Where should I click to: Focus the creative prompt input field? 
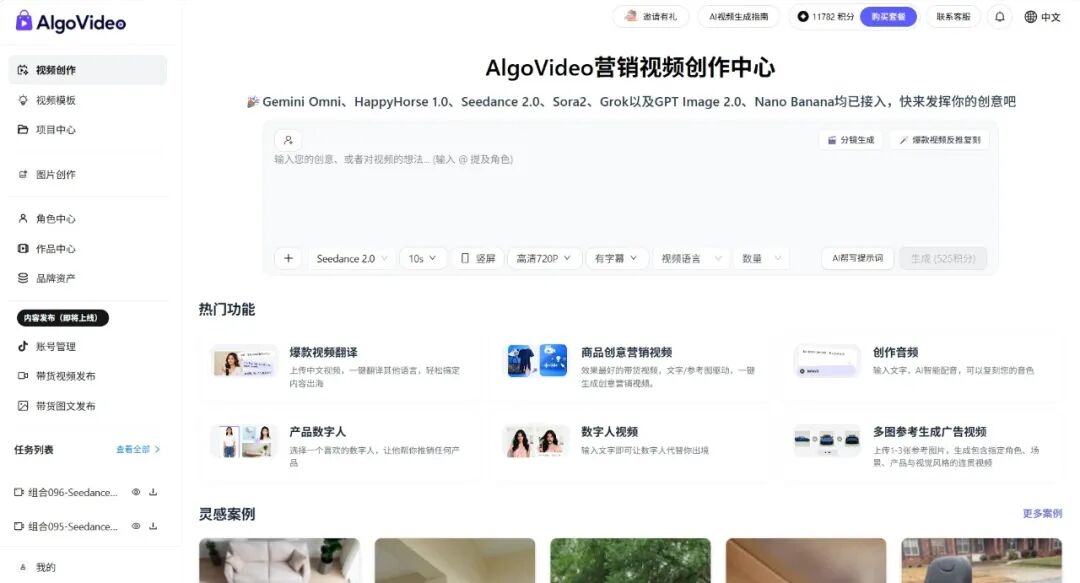[630, 194]
